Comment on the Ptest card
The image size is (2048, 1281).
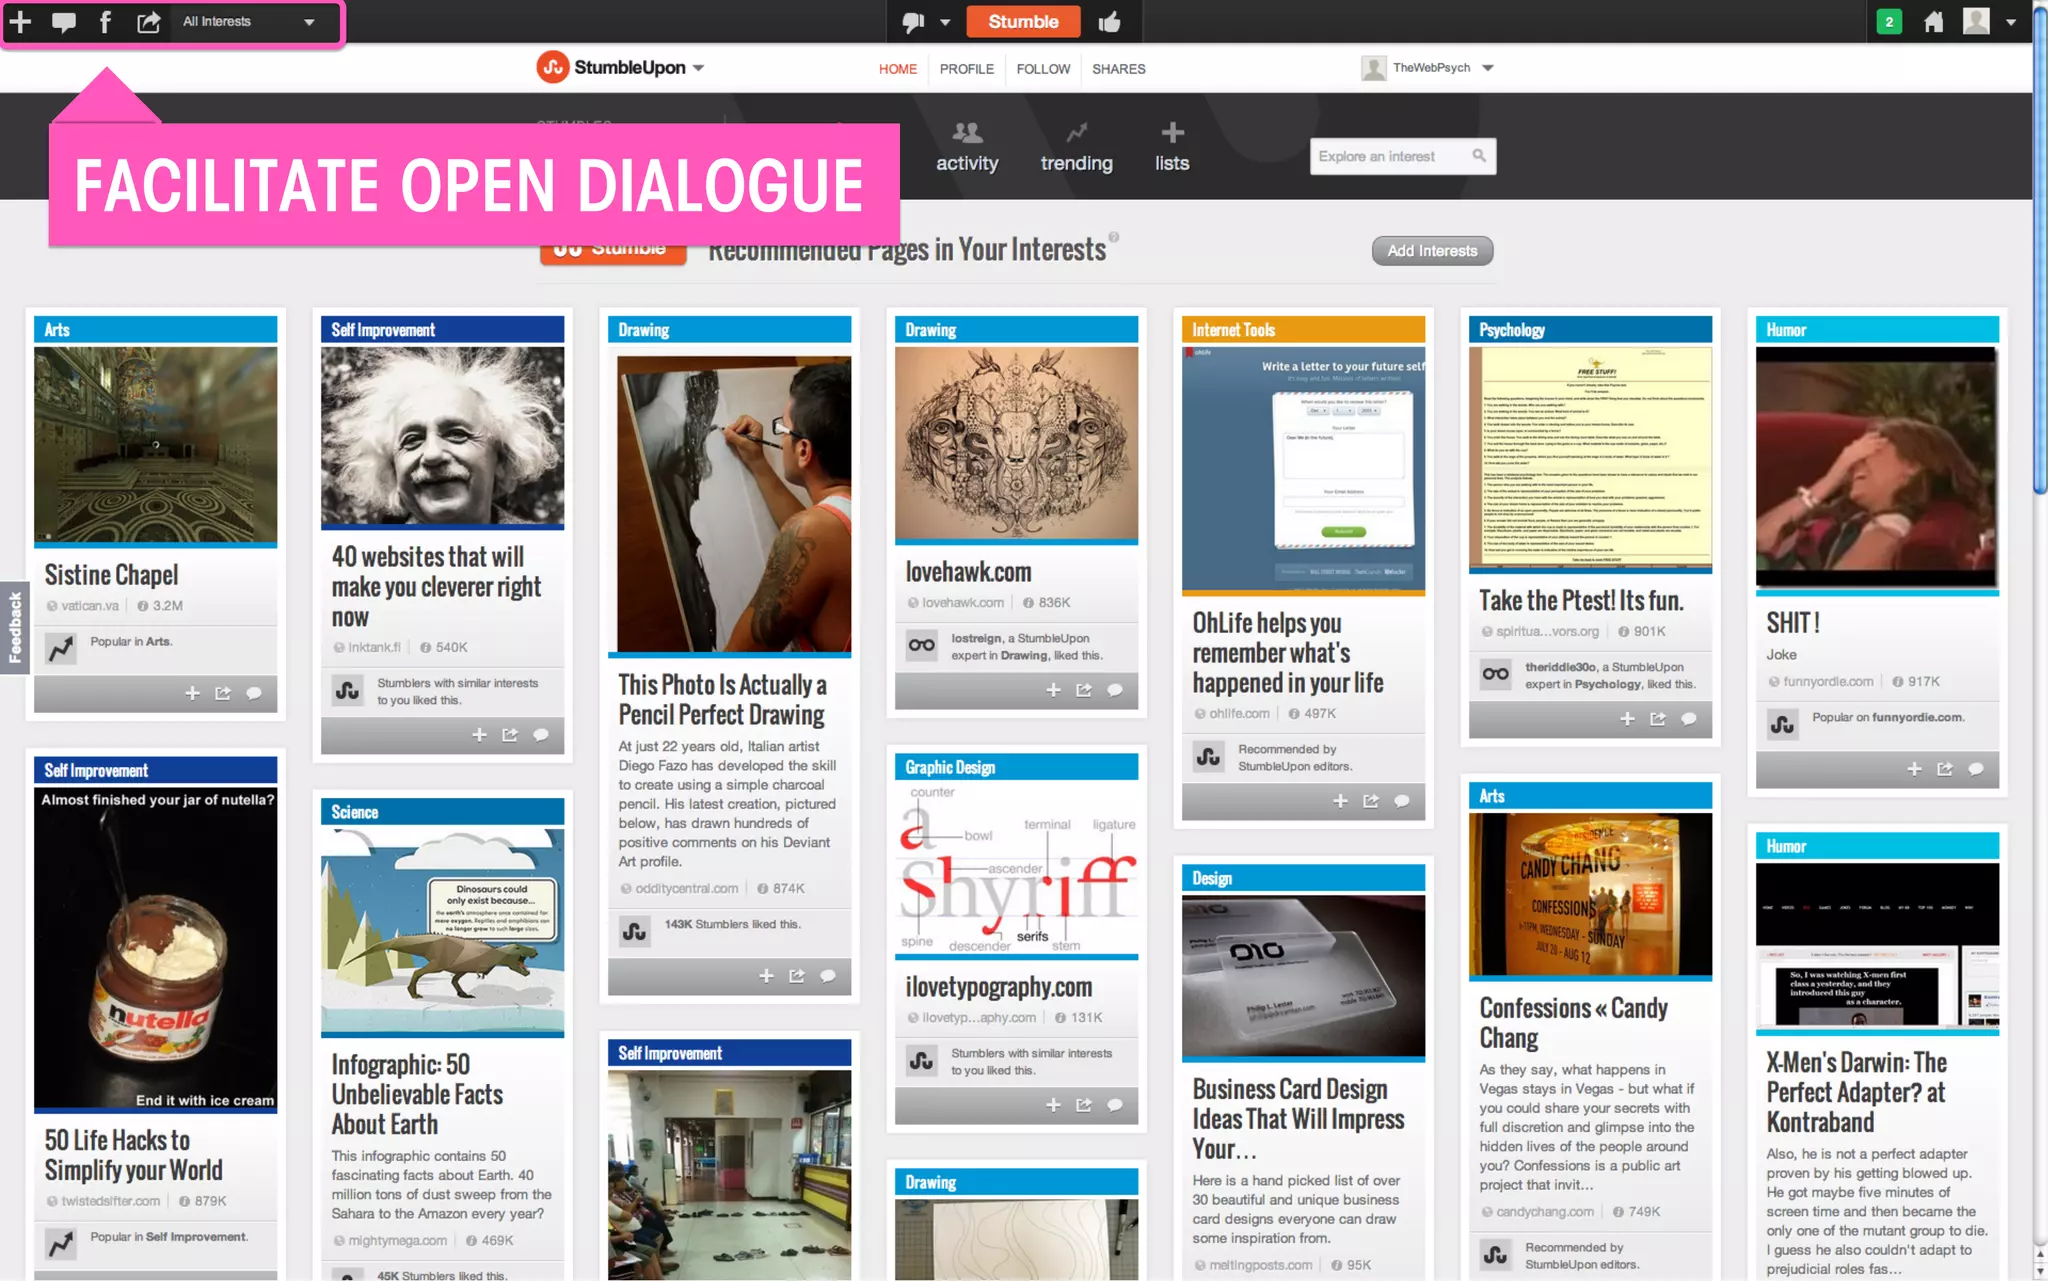click(1689, 719)
